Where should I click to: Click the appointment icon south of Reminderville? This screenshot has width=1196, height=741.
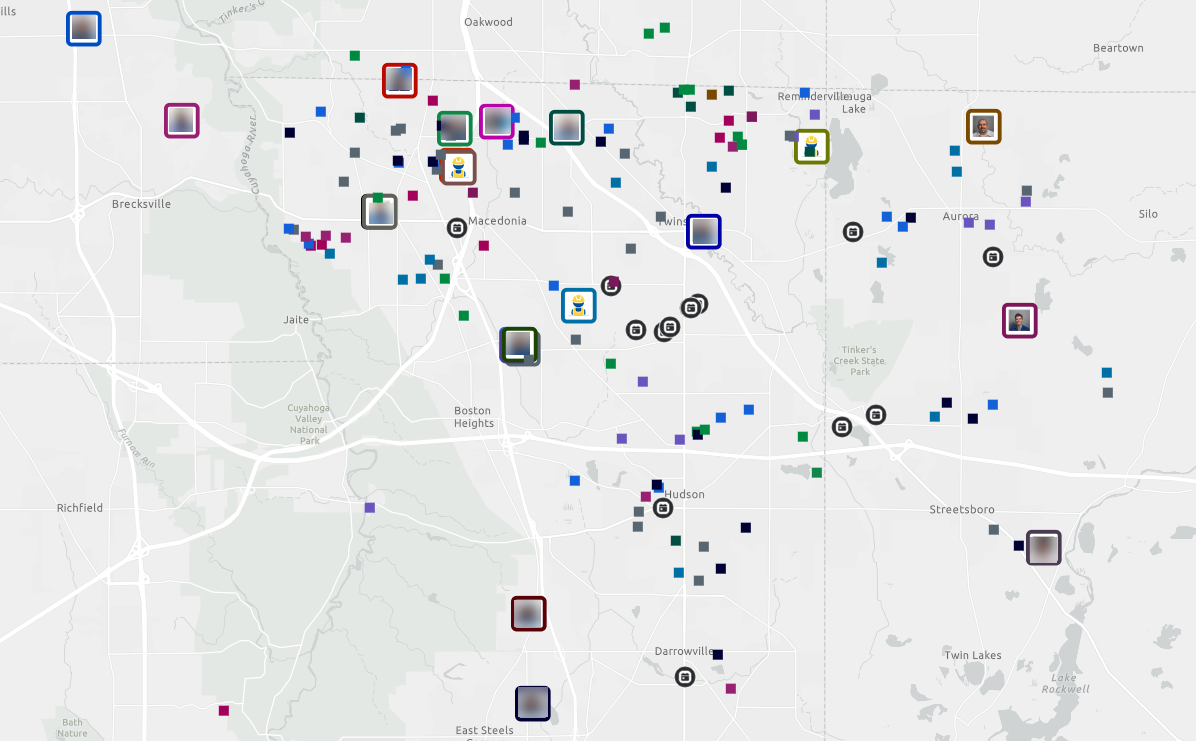841,427
